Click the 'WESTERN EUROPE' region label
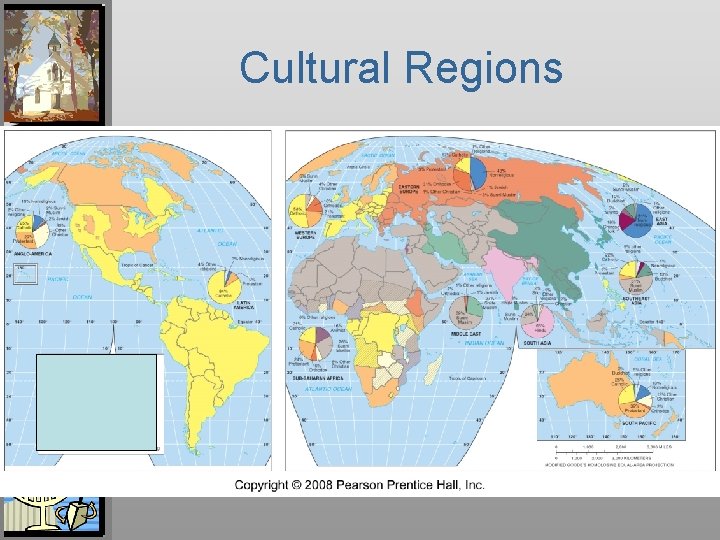720x540 pixels. click(x=305, y=236)
